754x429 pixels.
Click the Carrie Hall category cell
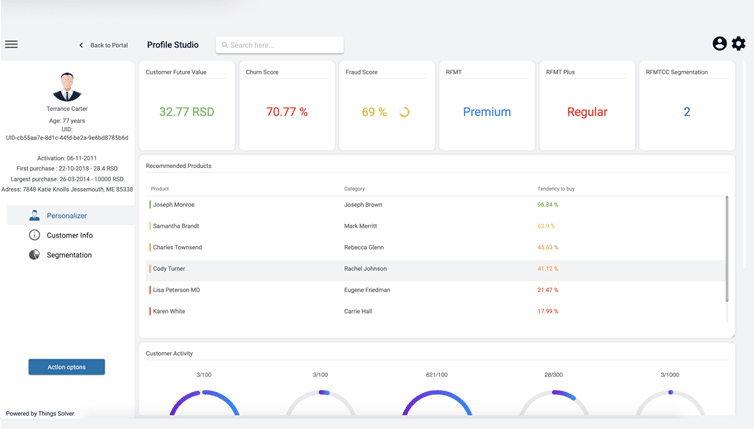[x=358, y=311]
